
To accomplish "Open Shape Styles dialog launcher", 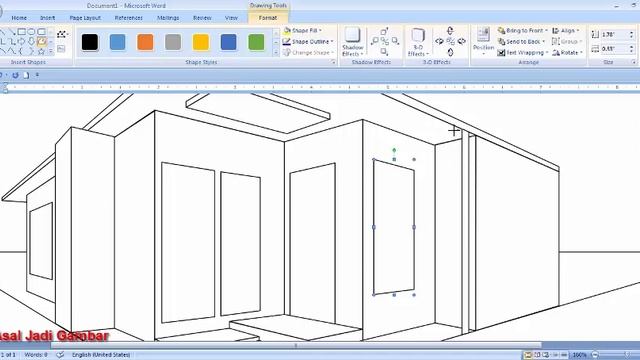I will pos(333,62).
